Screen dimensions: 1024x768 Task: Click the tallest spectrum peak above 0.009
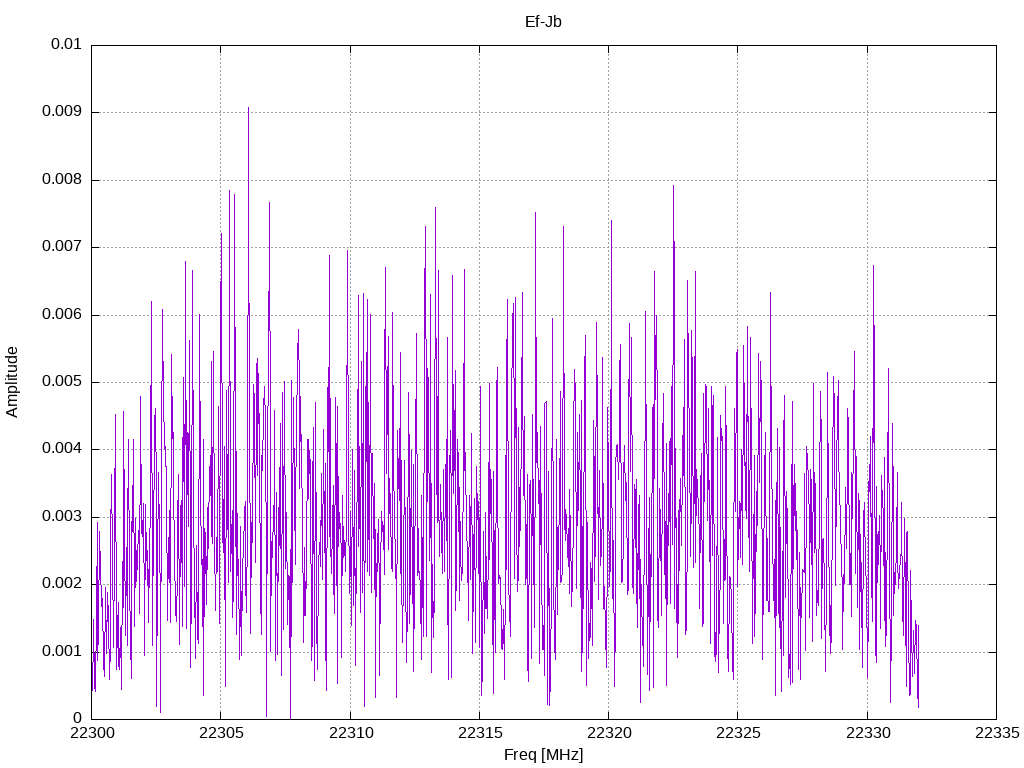[x=248, y=108]
